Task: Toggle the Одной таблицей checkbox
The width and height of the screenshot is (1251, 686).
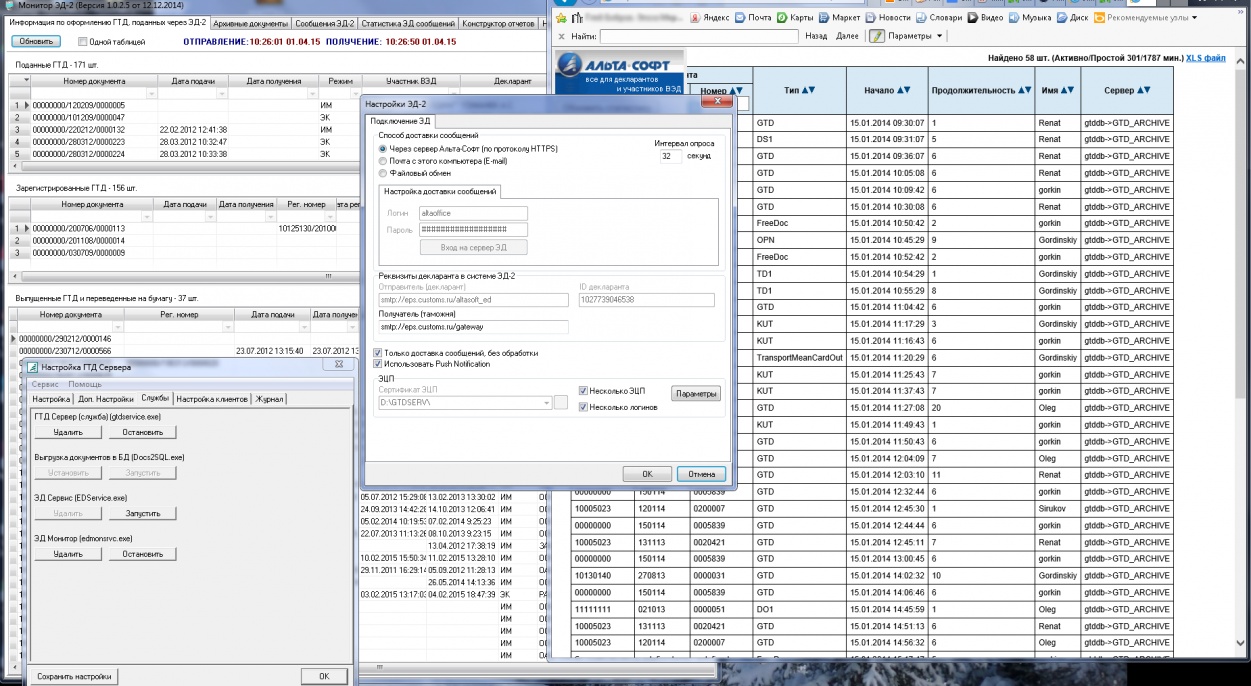Action: pyautogui.click(x=83, y=42)
